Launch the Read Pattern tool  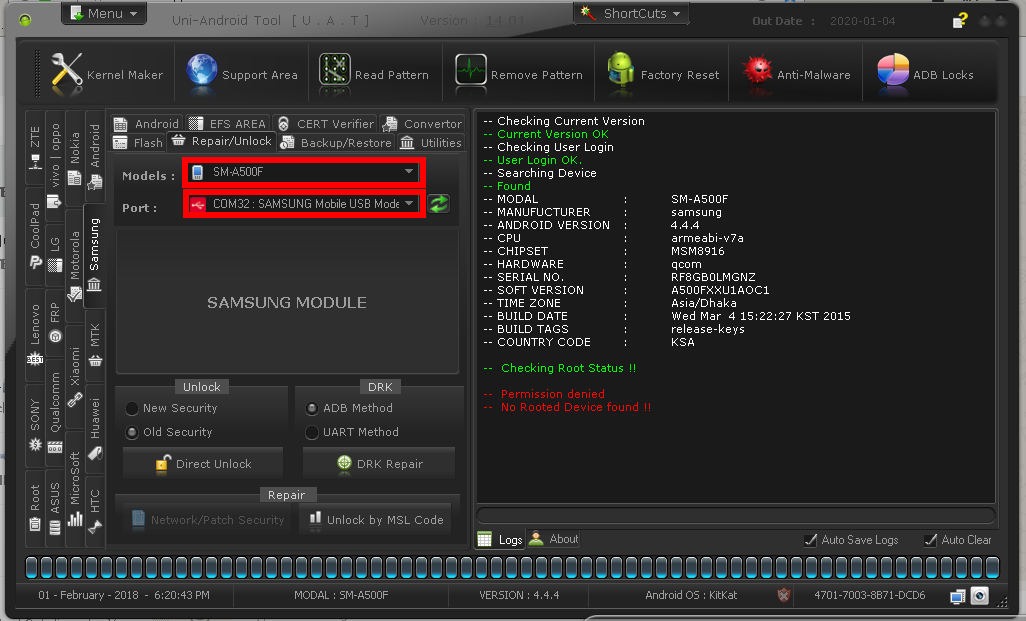[374, 75]
